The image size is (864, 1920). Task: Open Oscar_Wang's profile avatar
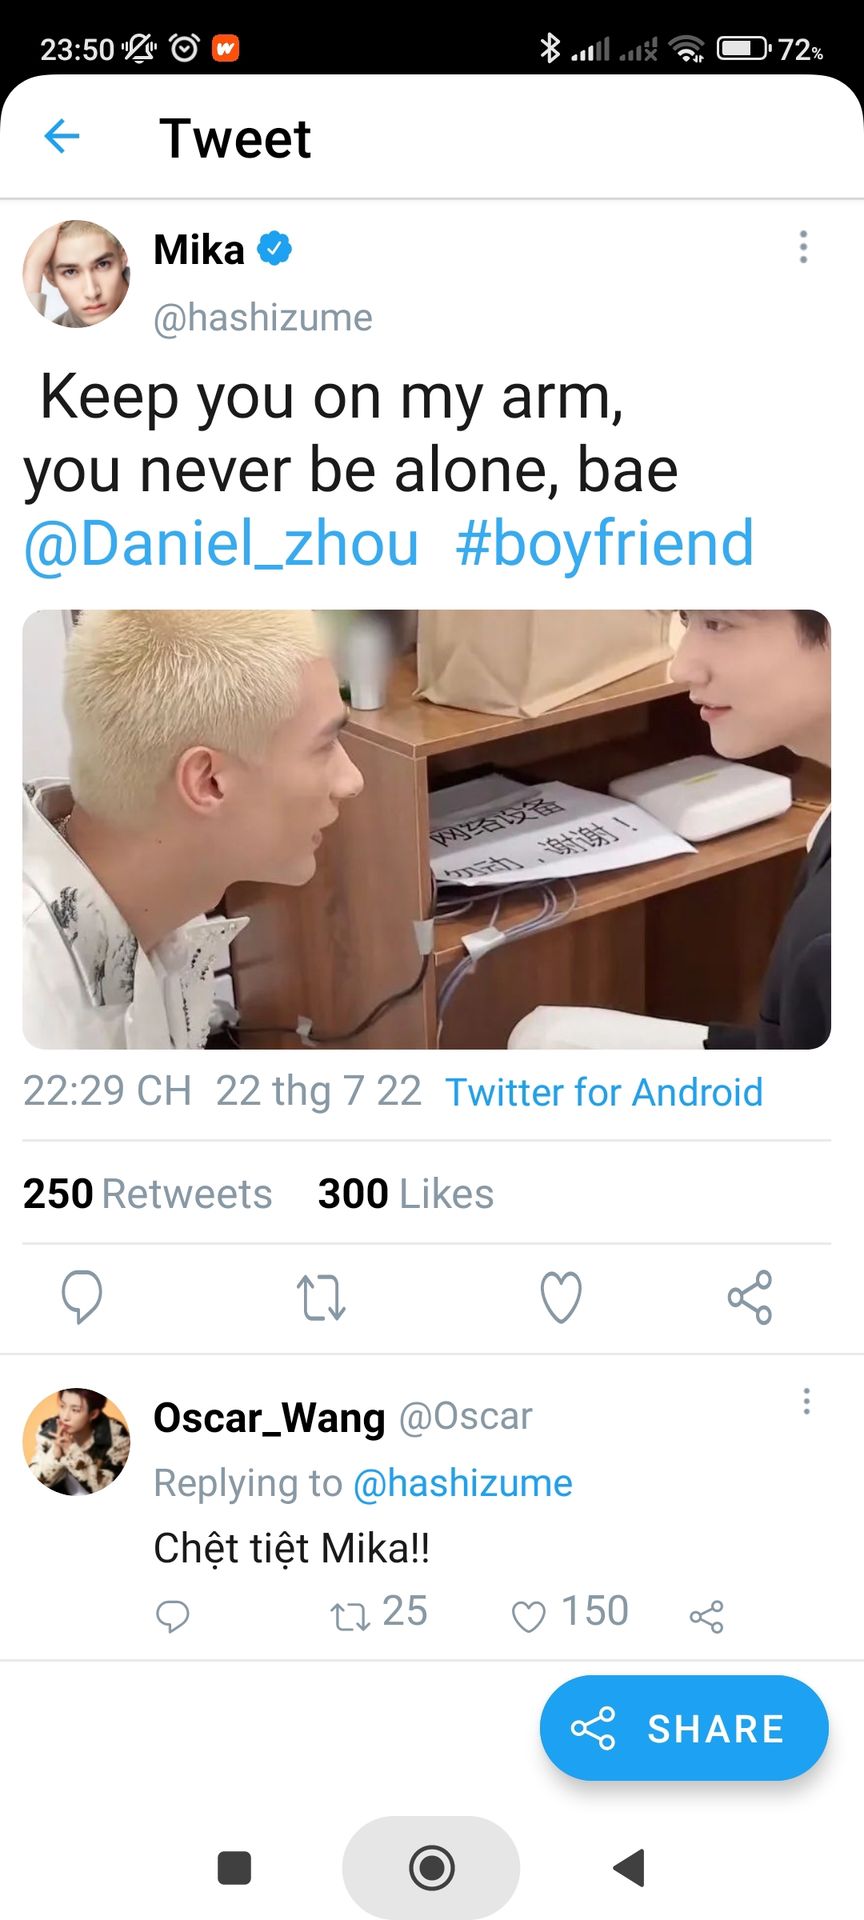coord(77,1441)
